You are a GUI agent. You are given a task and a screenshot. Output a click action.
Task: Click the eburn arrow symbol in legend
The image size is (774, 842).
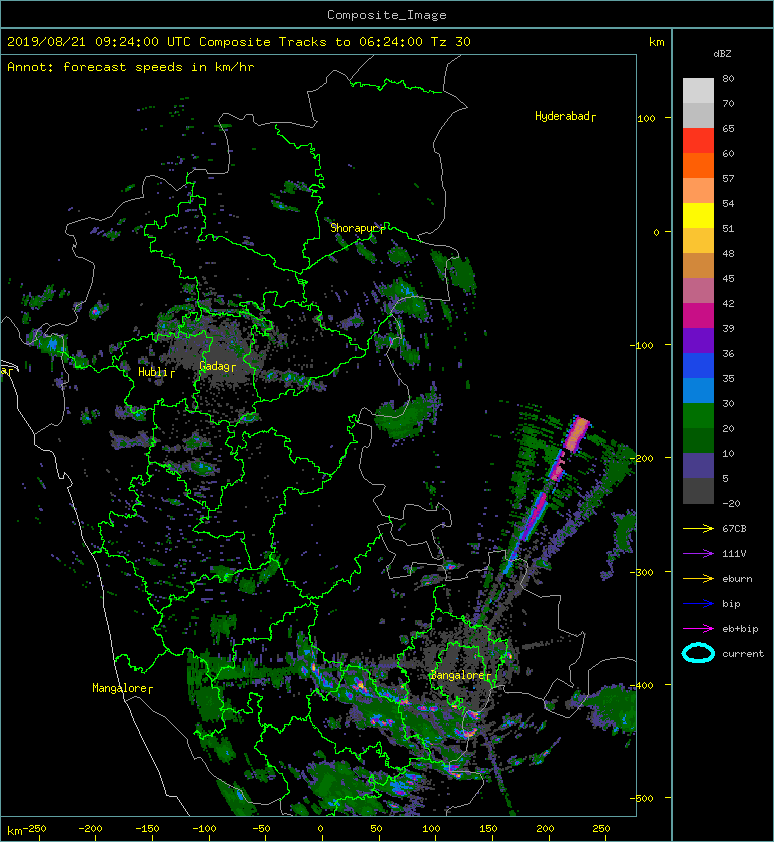click(x=698, y=579)
